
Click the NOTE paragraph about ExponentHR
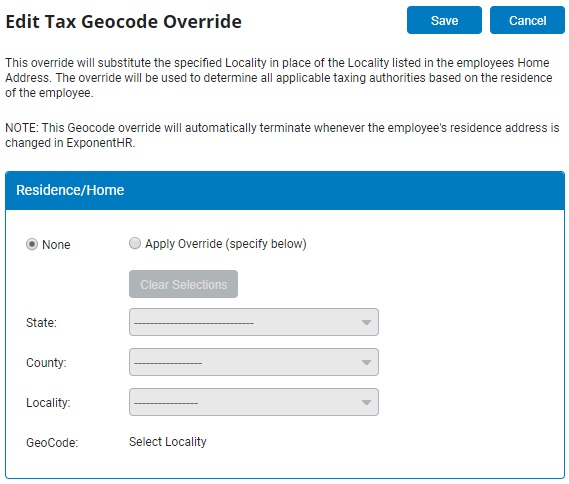[x=282, y=135]
